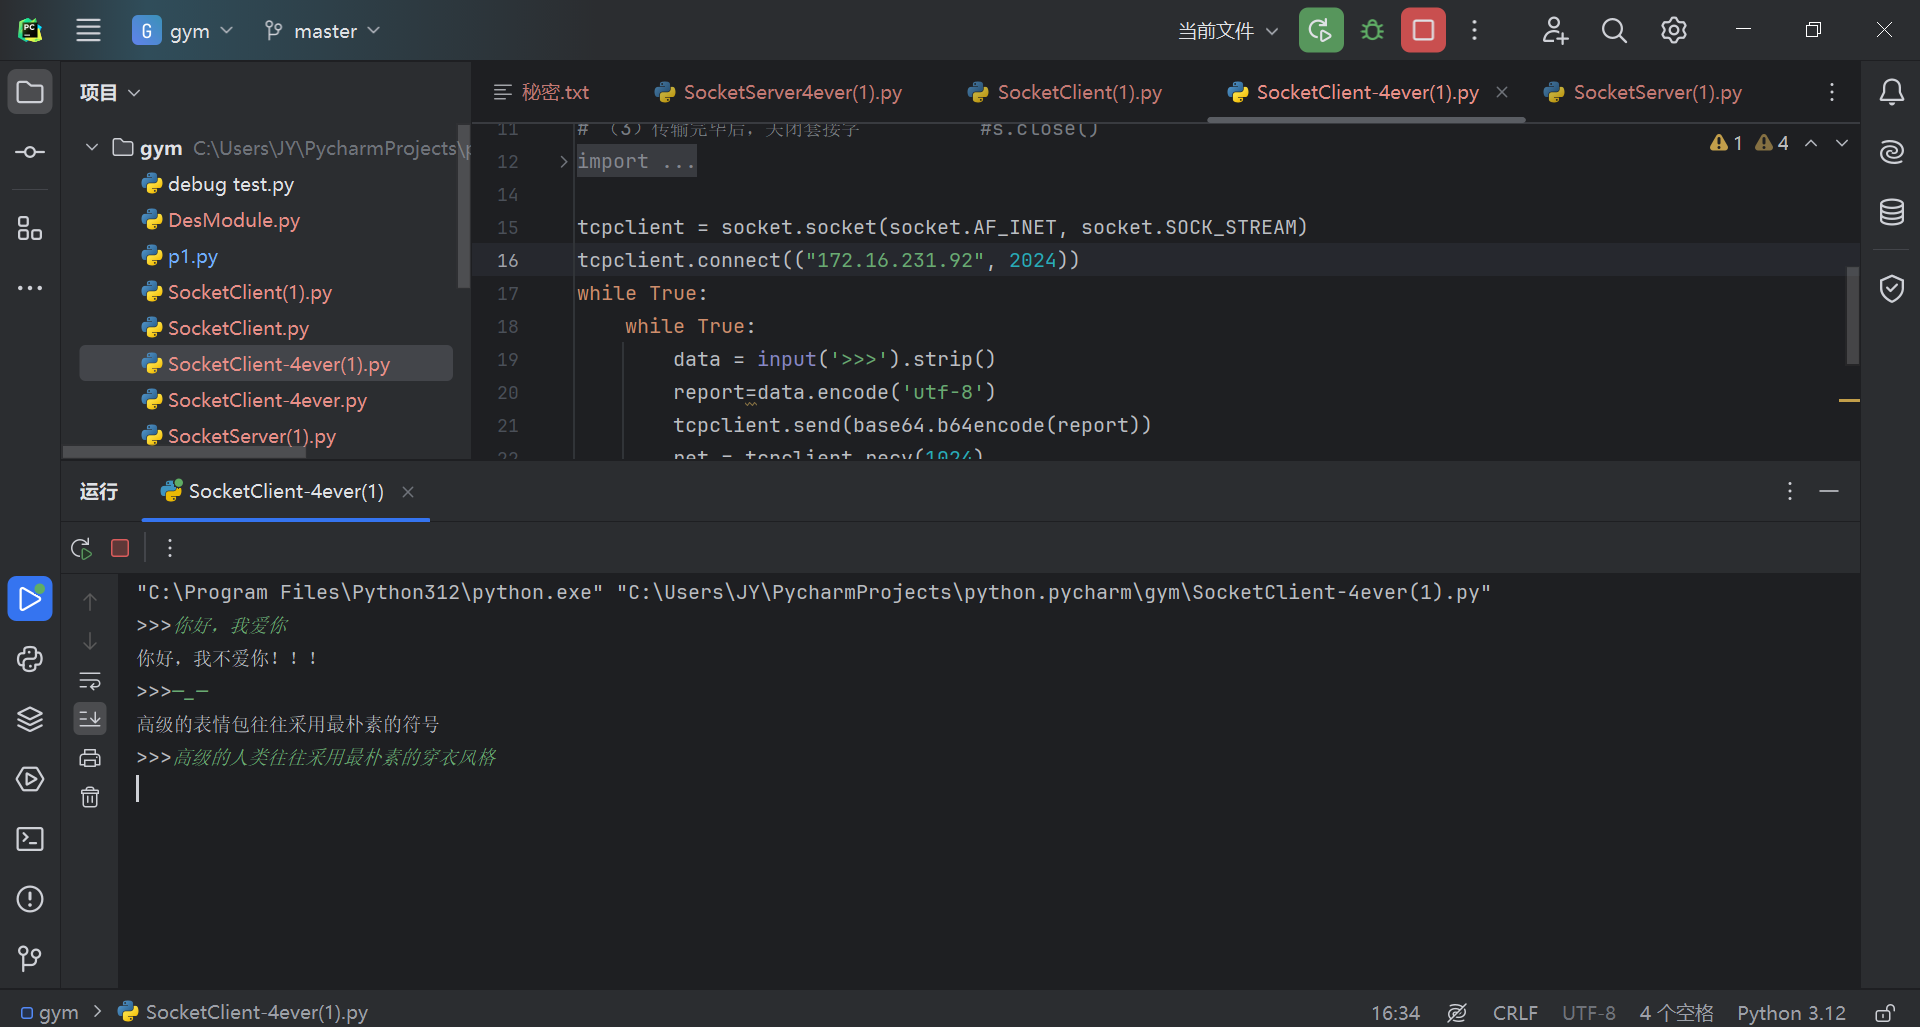This screenshot has width=1920, height=1027.
Task: Open the Python Packages layers icon
Action: (30, 719)
